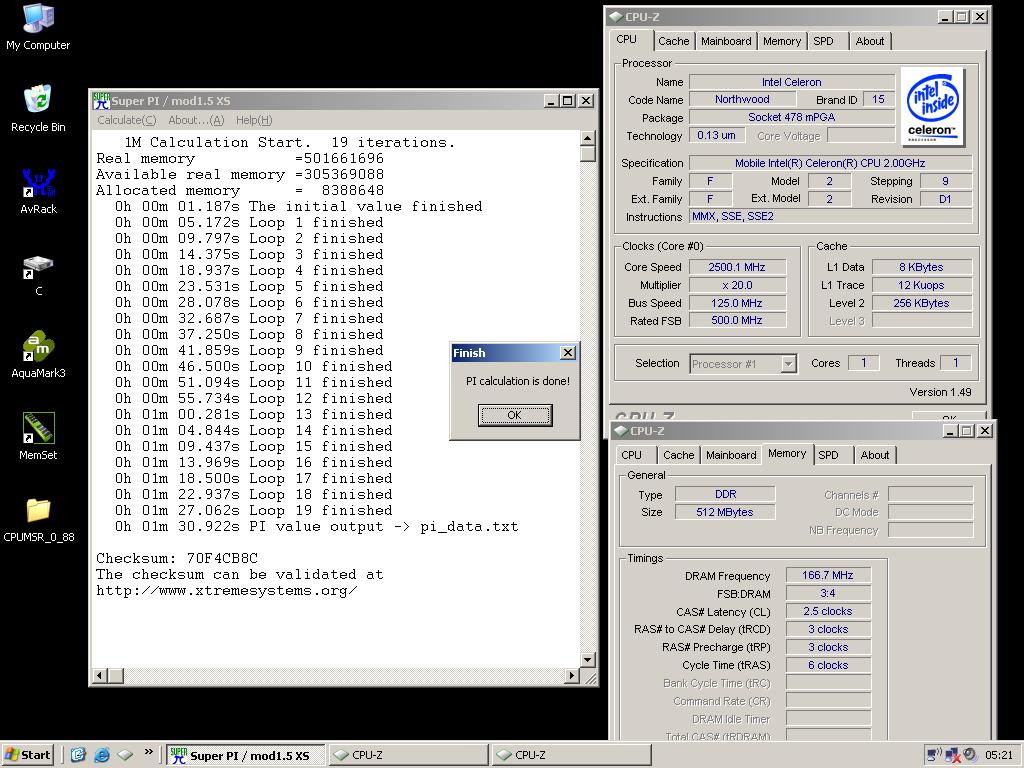Viewport: 1024px width, 768px height.
Task: Switch to Cache tab in upper CPU-Z
Action: (673, 41)
